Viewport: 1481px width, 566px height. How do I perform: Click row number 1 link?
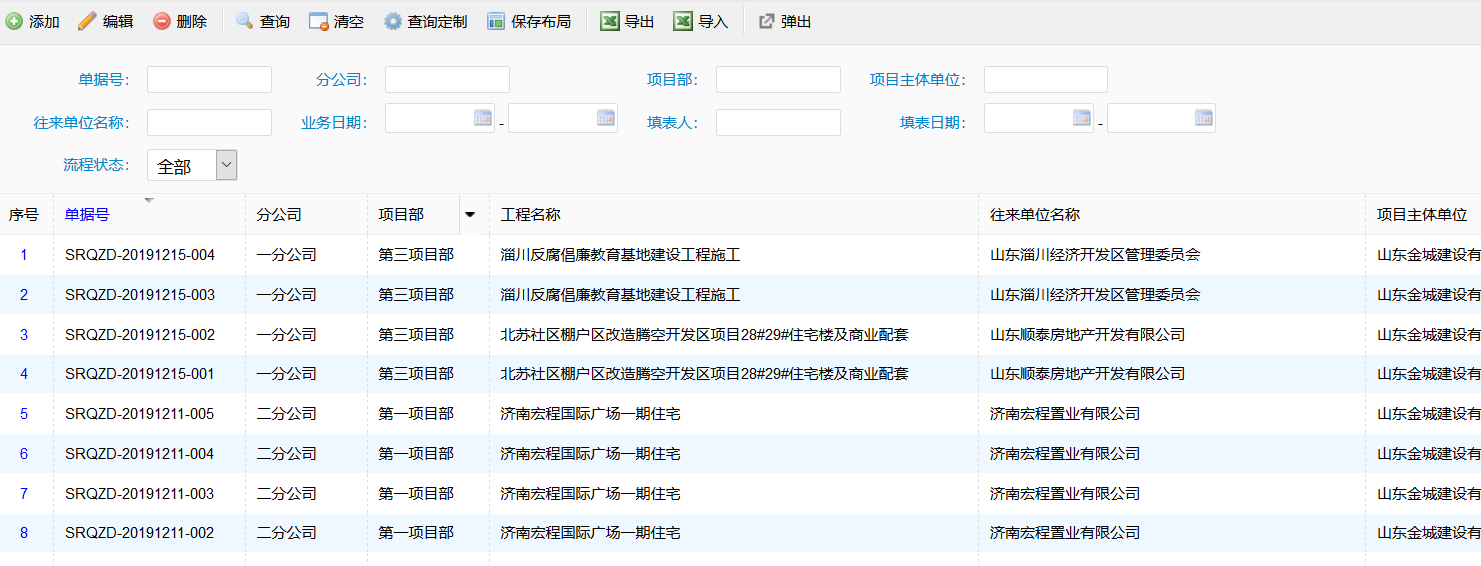pyautogui.click(x=24, y=255)
